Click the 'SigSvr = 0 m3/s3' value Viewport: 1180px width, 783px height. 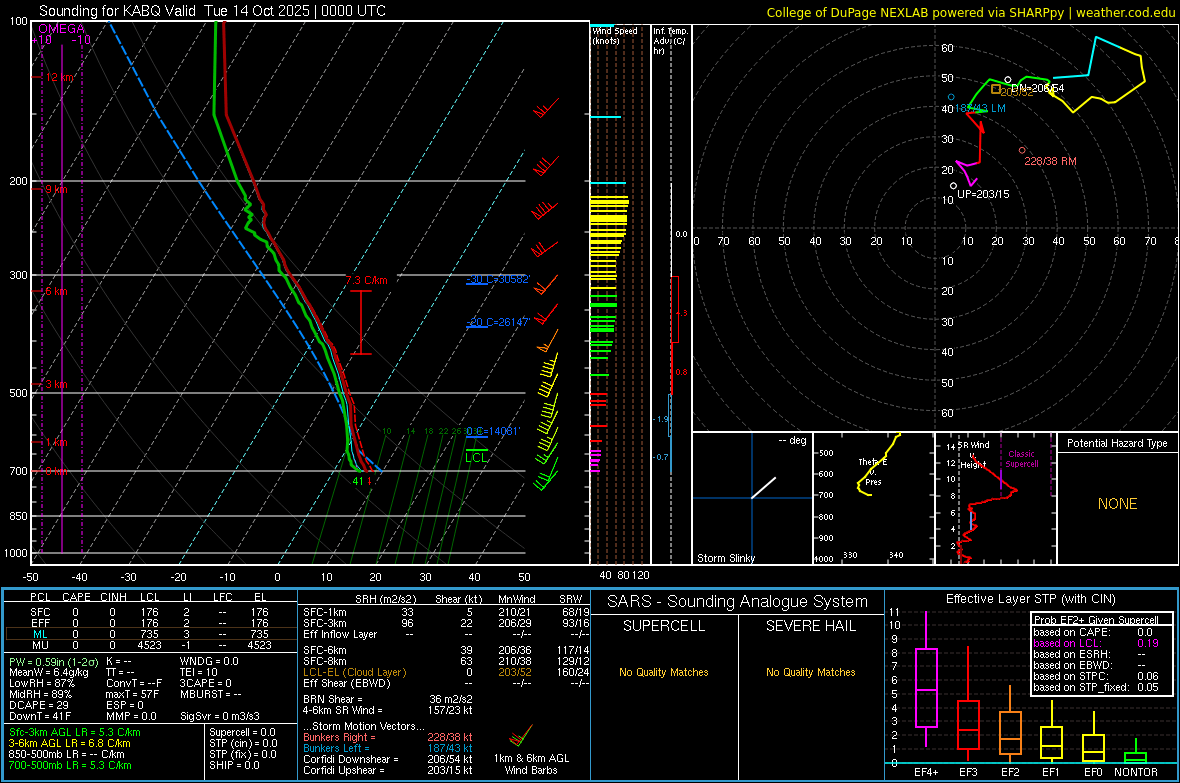click(x=220, y=717)
